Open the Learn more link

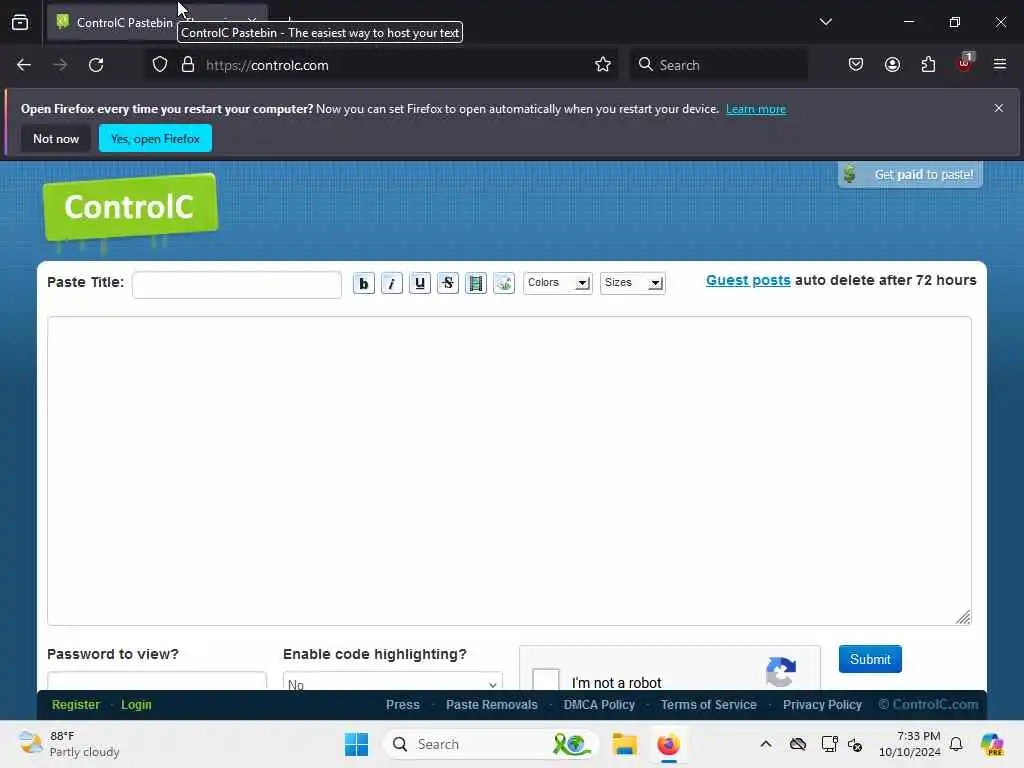pos(756,109)
